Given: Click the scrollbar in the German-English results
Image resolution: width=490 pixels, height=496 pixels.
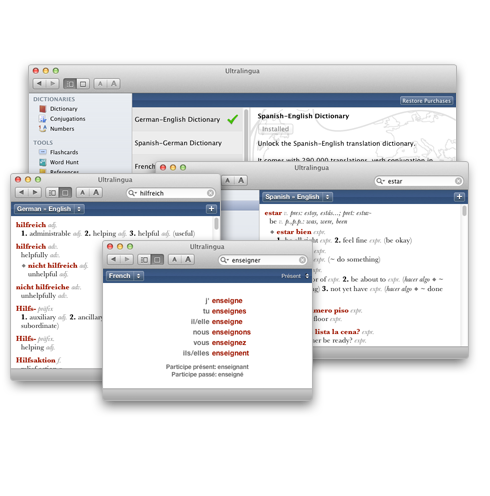Looking at the screenshot, I should 216,224.
